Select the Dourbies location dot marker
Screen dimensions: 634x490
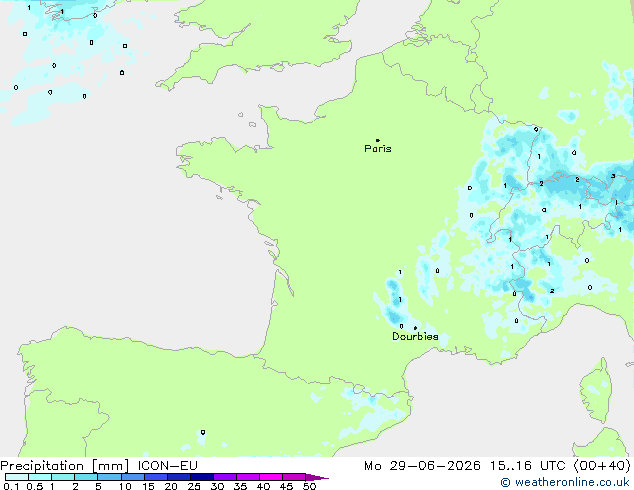[415, 328]
